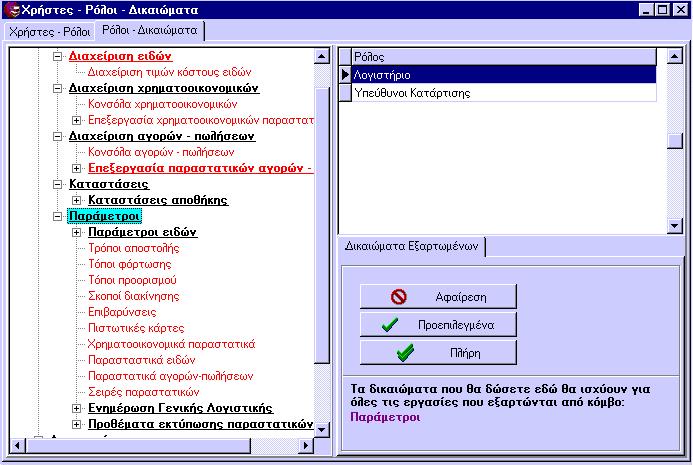Screen dimensions: 693x465
Task: Expand the Παράμετροι ειδών node
Action: [77, 232]
